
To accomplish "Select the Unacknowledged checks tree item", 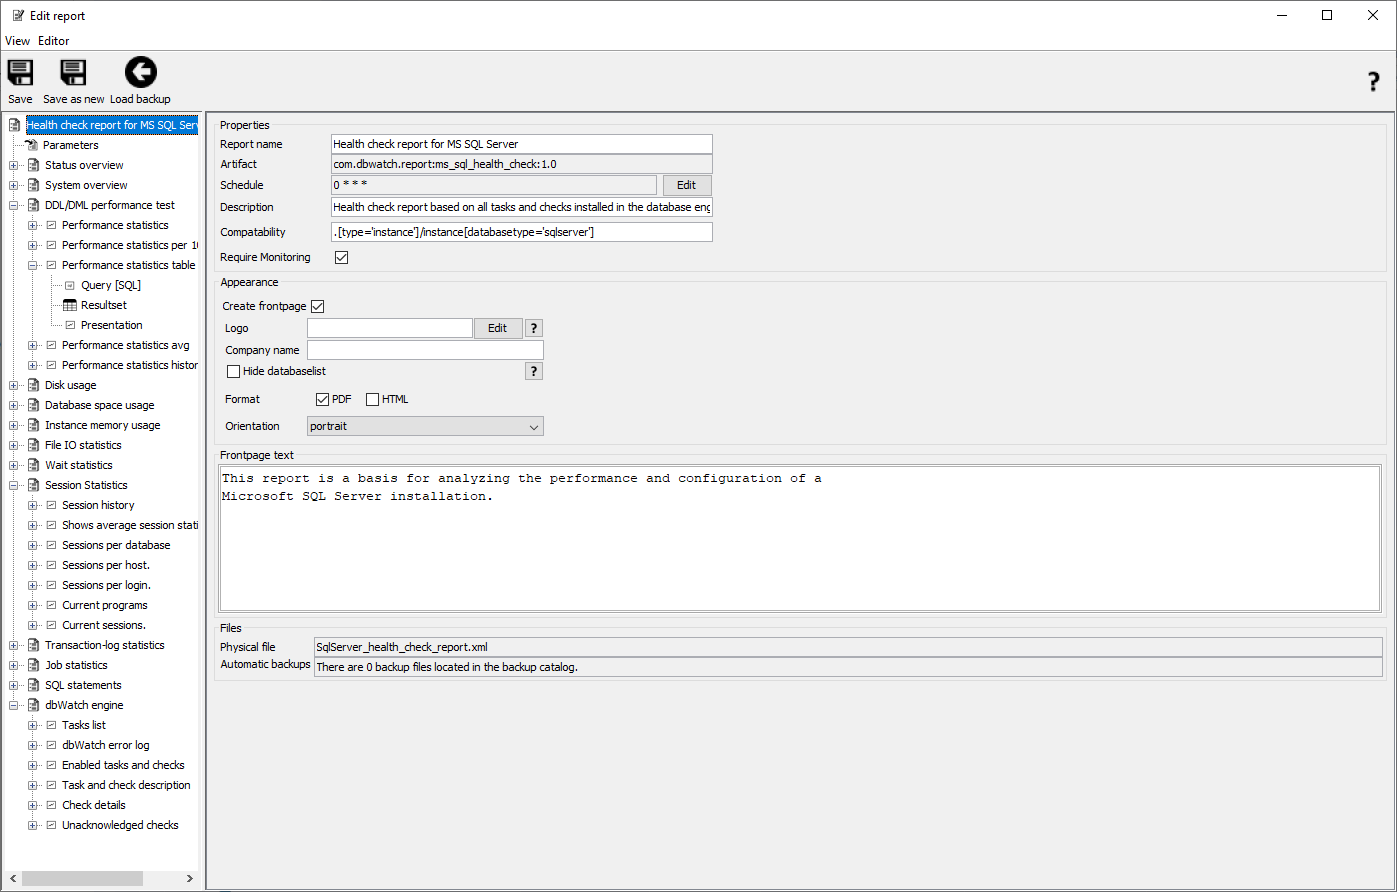I will 120,825.
